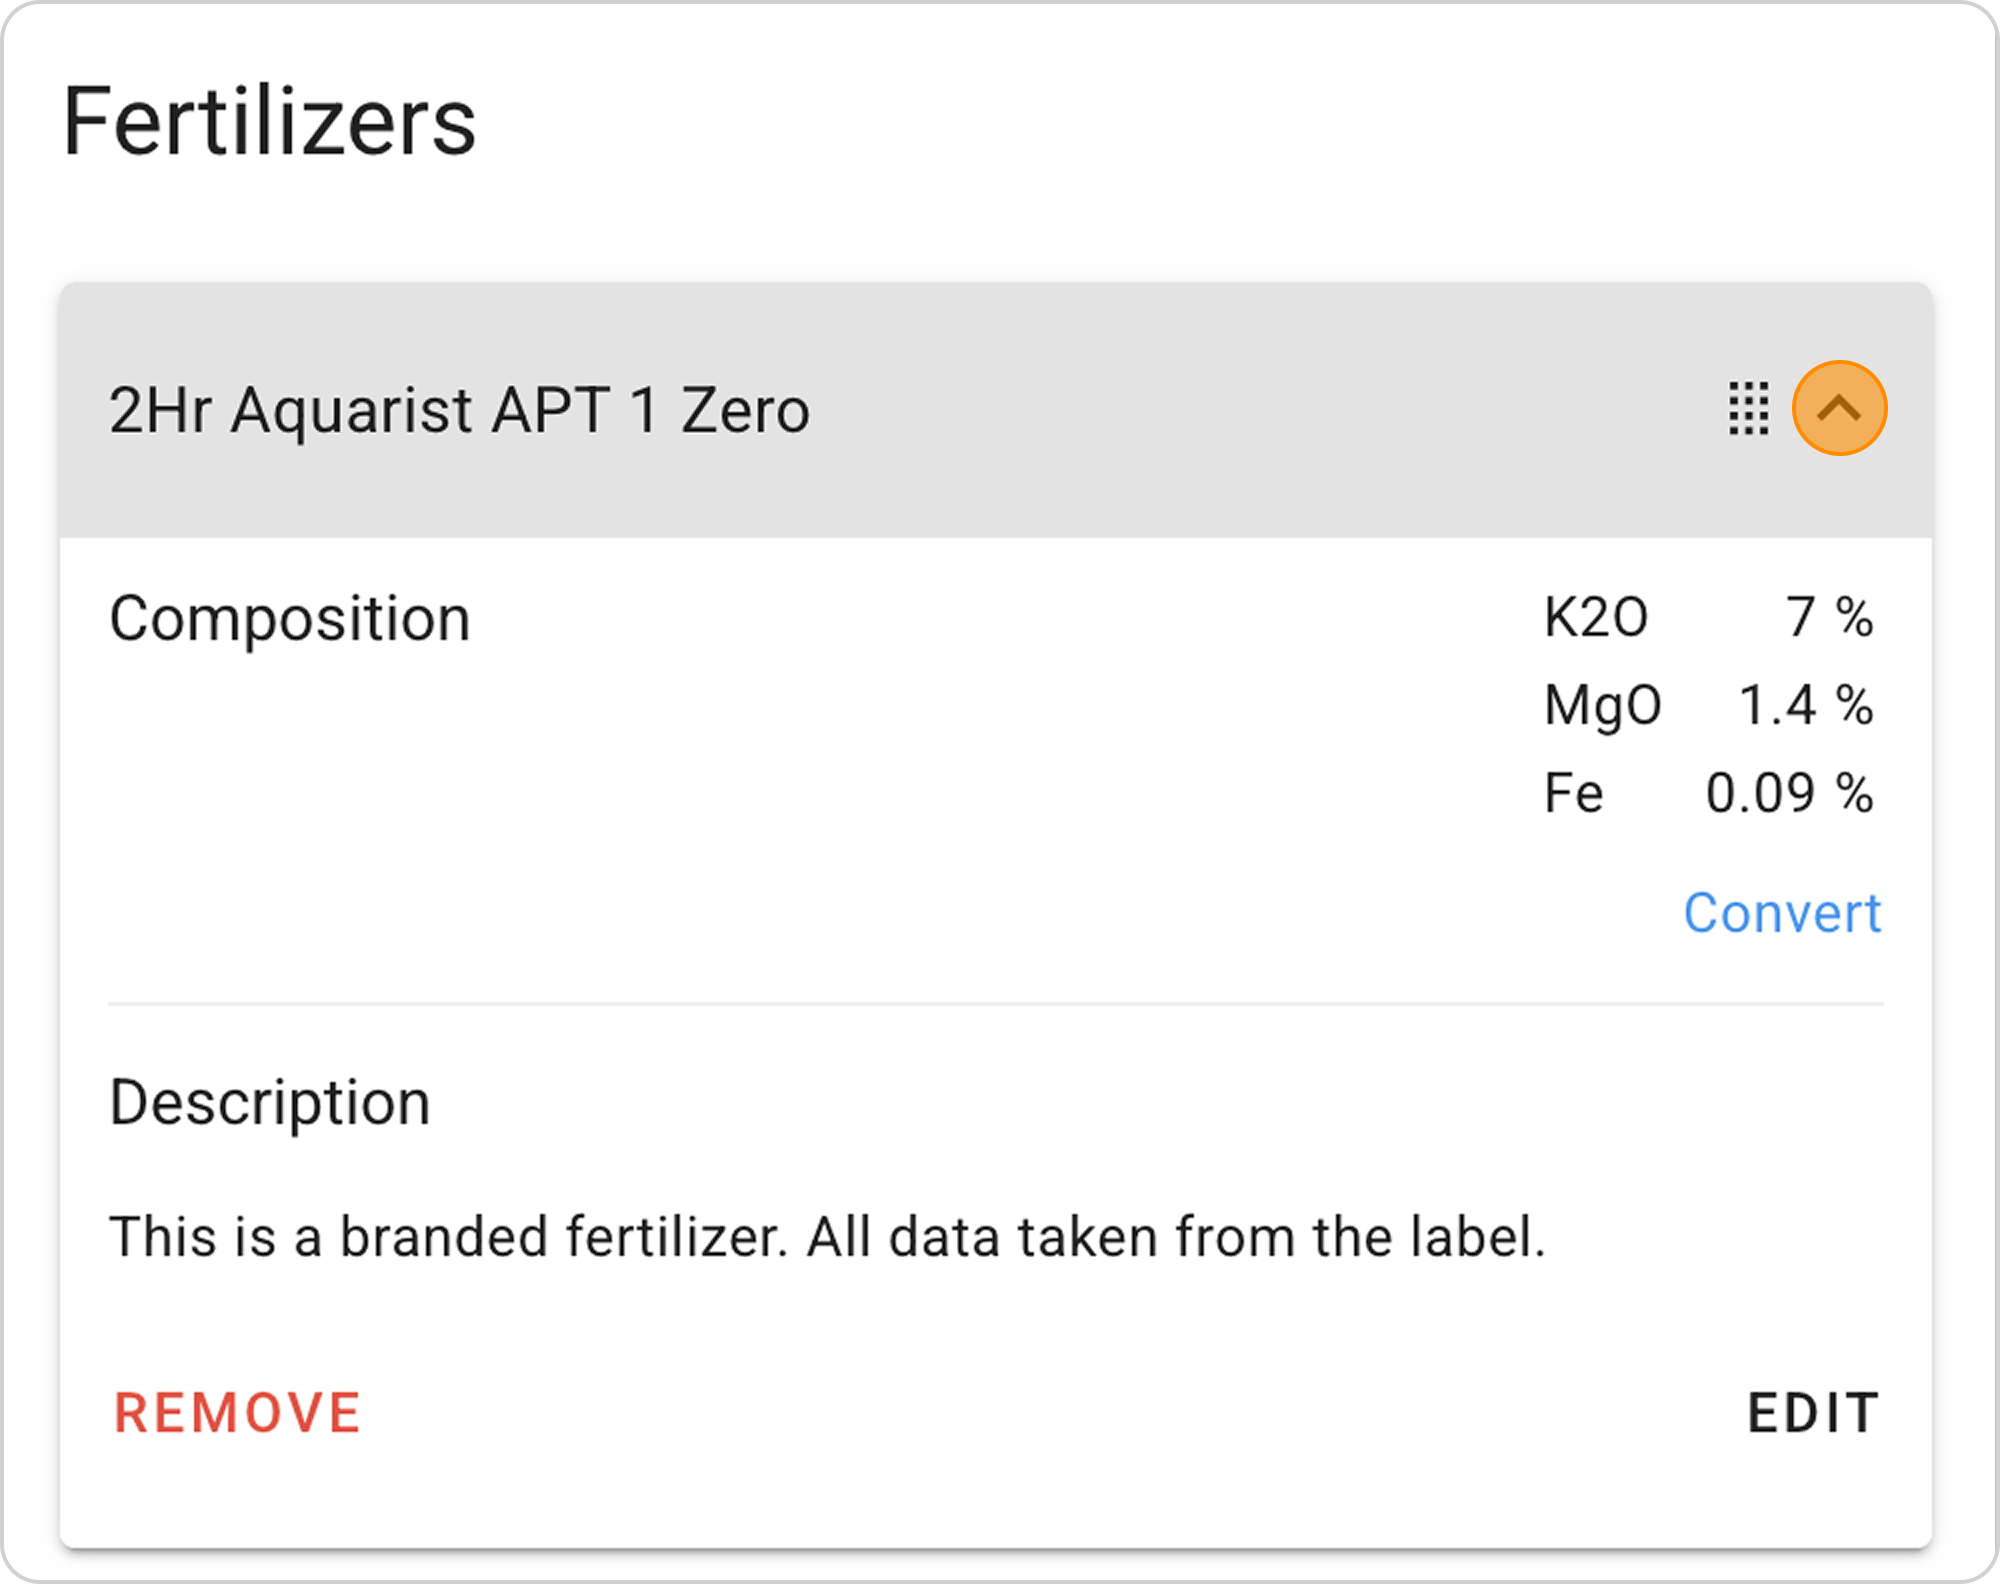Click the word 'branded' in the description
The height and width of the screenshot is (1584, 2000).
(444, 1237)
